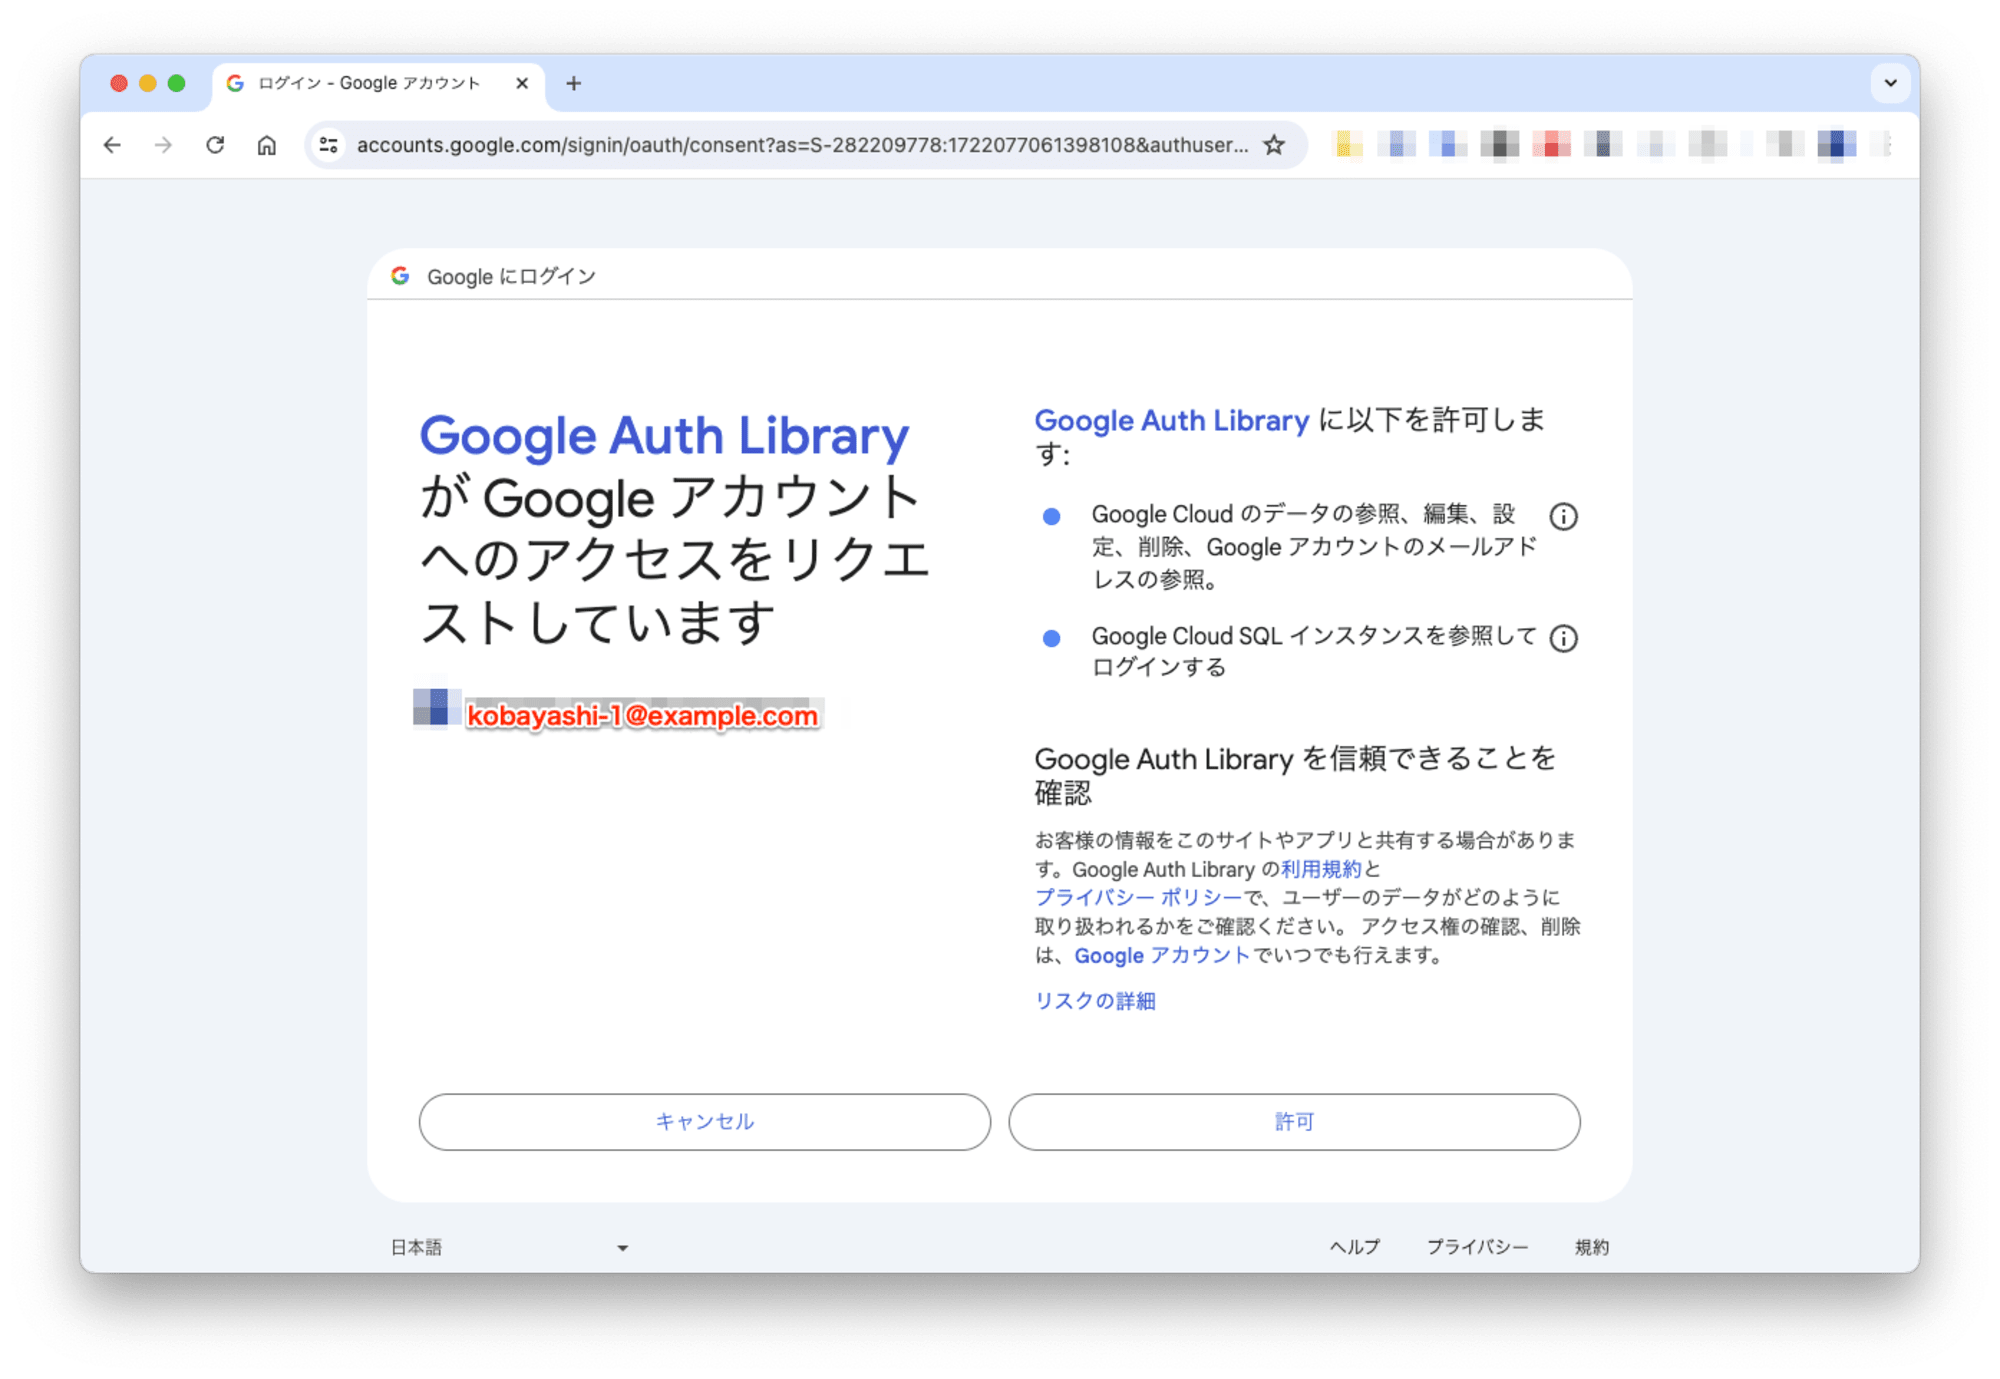Bookmark this page with the star icon
The image size is (2000, 1379).
point(1274,145)
